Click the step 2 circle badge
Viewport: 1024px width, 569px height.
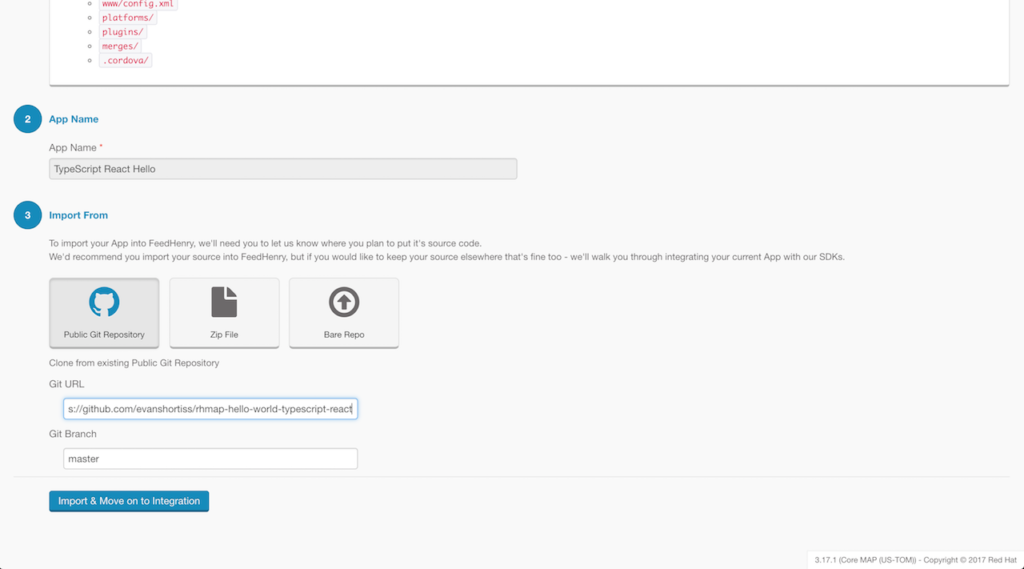click(x=27, y=119)
